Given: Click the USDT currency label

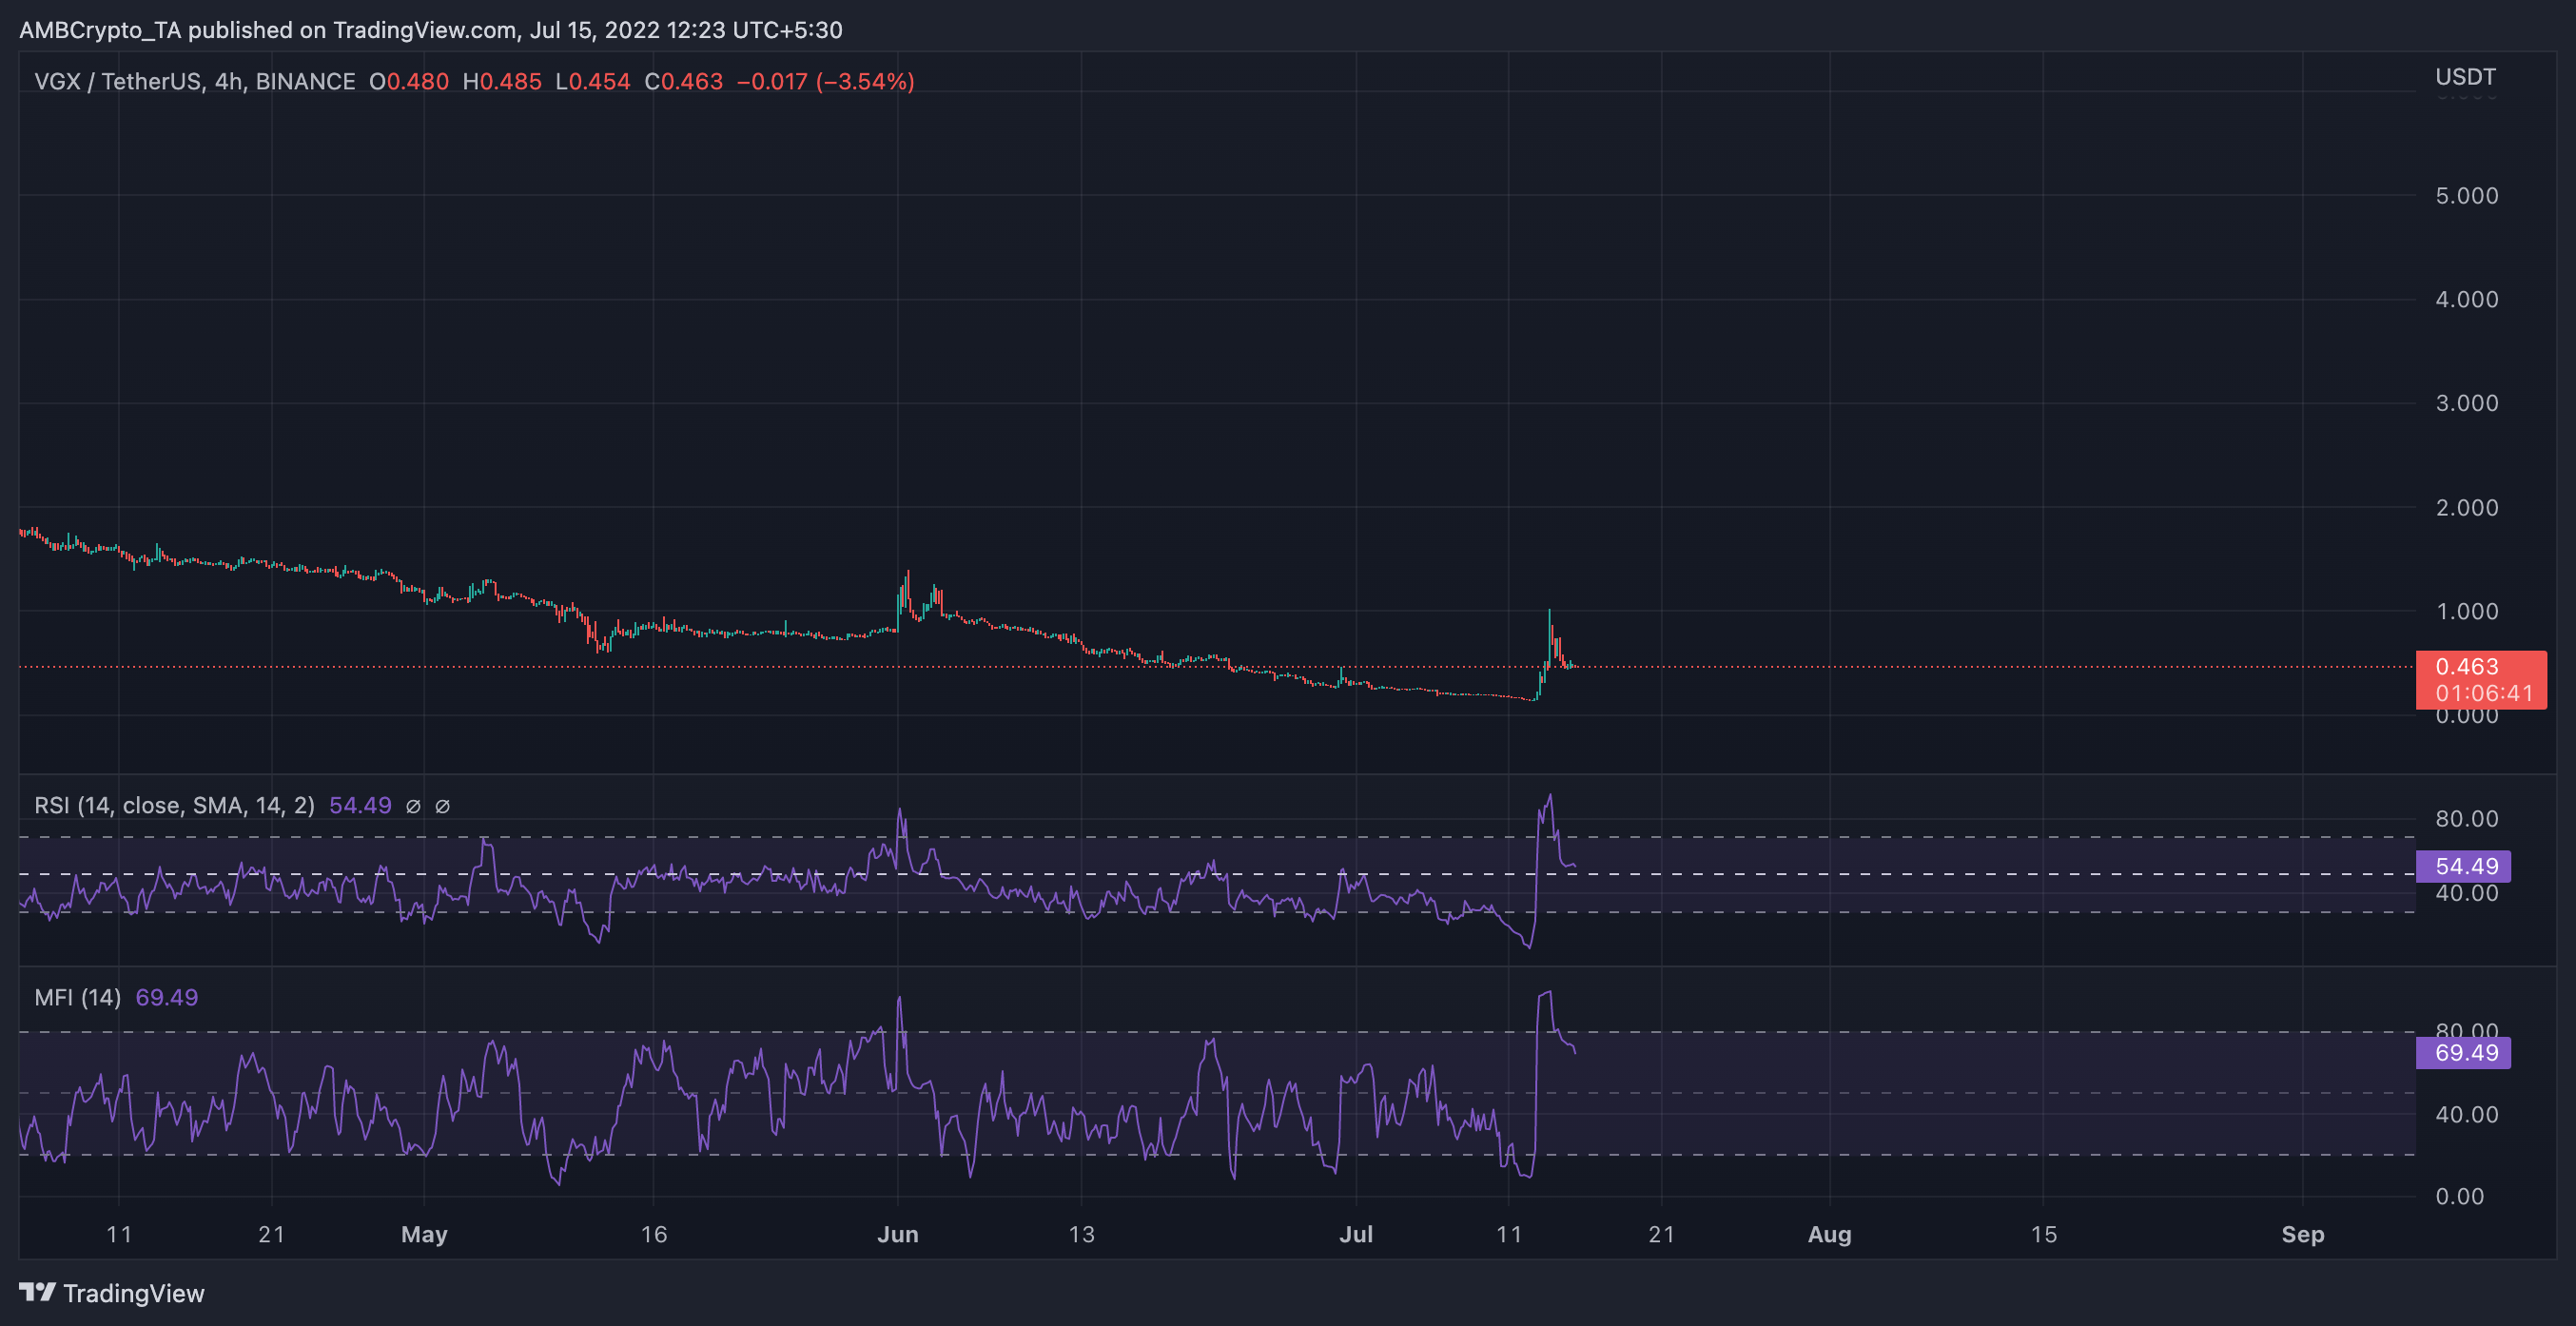Looking at the screenshot, I should point(2465,77).
